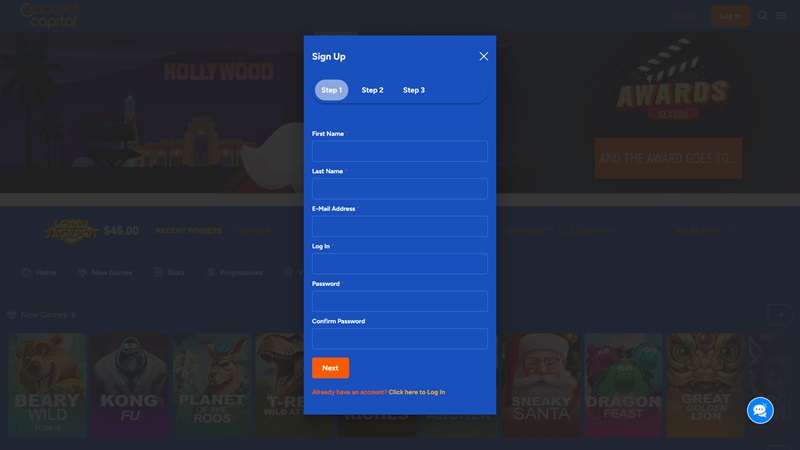Select the Step 1 tab
This screenshot has width=800, height=450.
[x=331, y=90]
